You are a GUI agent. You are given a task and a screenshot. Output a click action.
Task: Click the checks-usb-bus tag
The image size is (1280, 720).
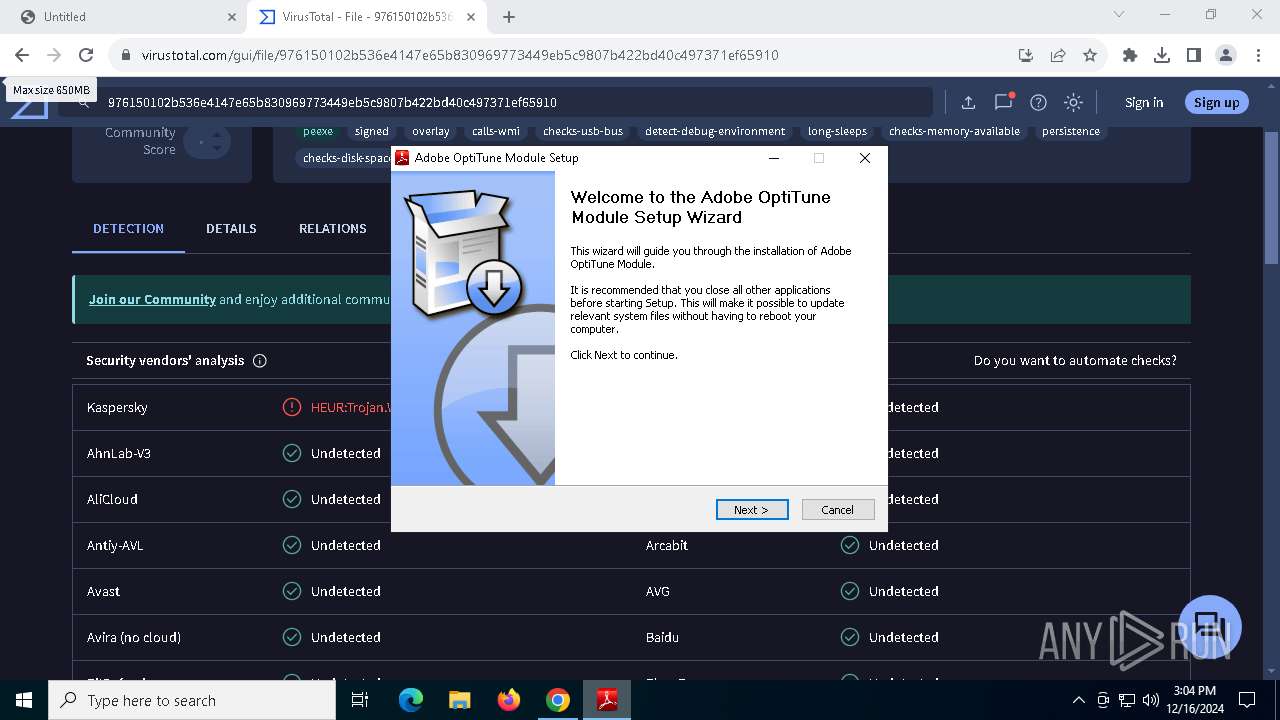pyautogui.click(x=583, y=131)
